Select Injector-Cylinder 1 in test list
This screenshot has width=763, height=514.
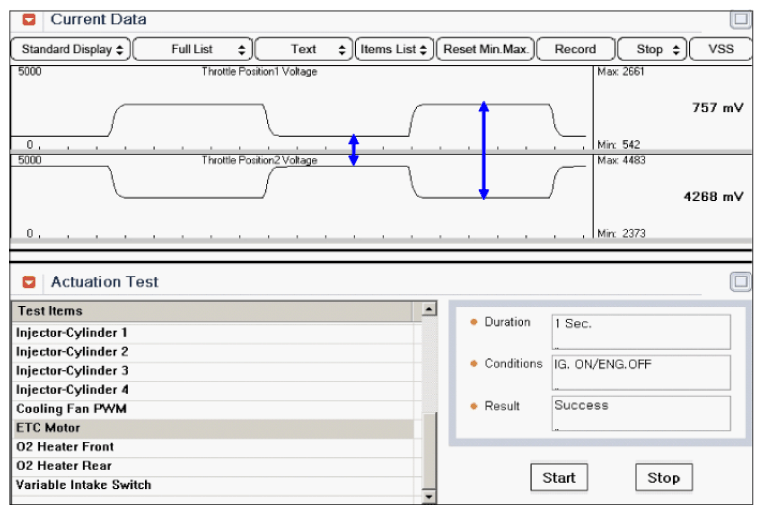pyautogui.click(x=72, y=333)
